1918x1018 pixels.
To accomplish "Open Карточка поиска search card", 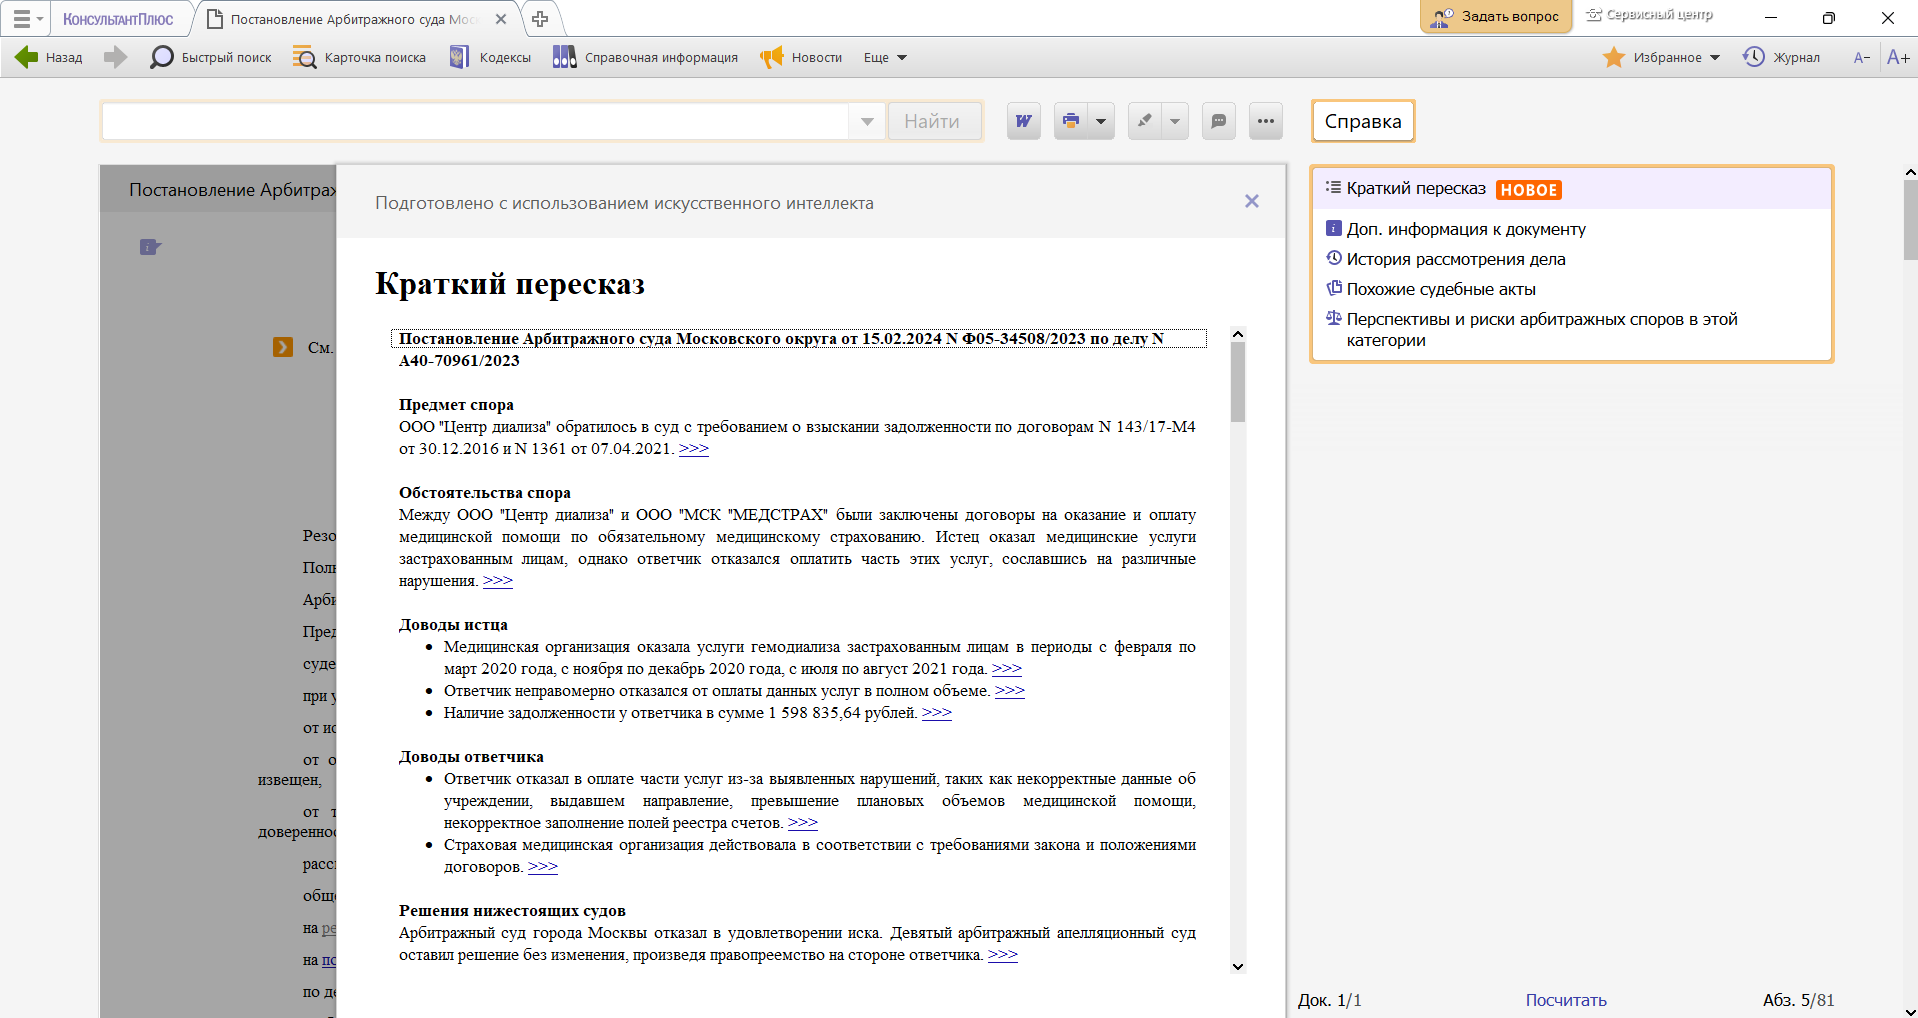I will click(359, 58).
